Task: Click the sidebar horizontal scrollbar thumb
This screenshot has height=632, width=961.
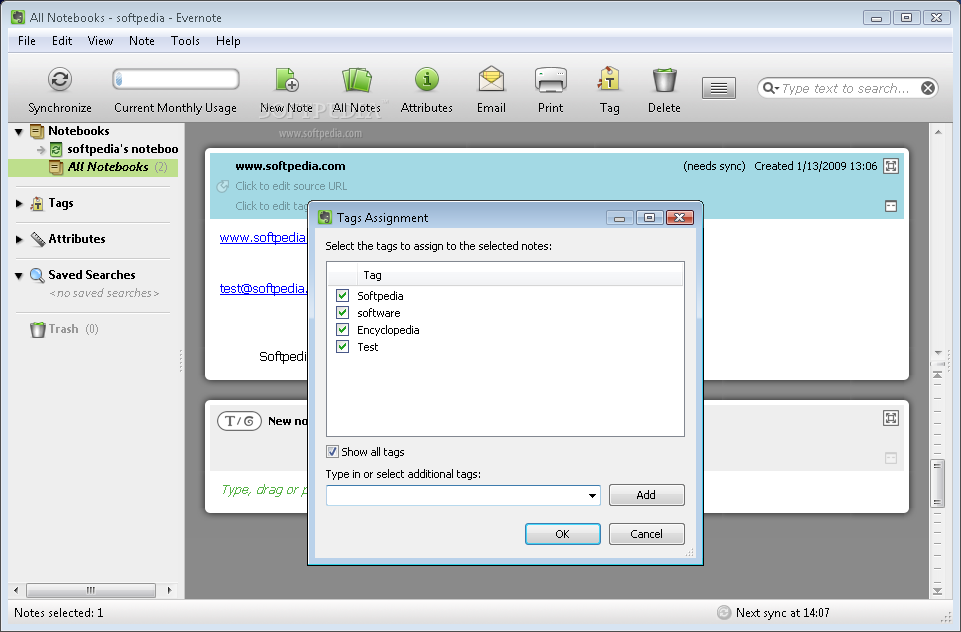Action: click(91, 590)
